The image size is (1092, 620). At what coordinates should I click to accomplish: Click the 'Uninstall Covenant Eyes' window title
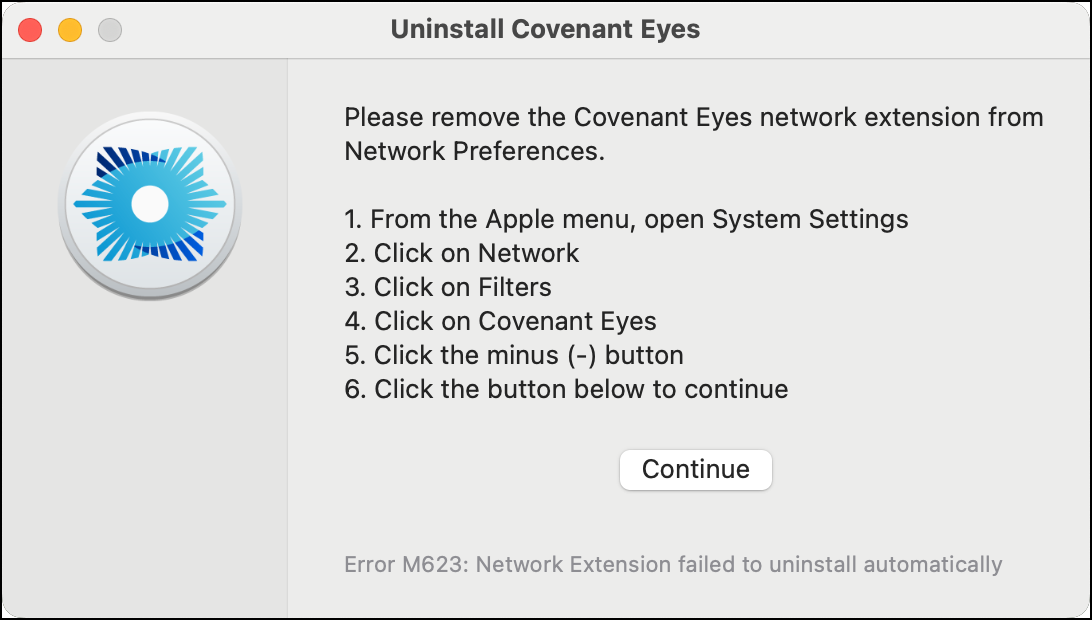(x=545, y=29)
